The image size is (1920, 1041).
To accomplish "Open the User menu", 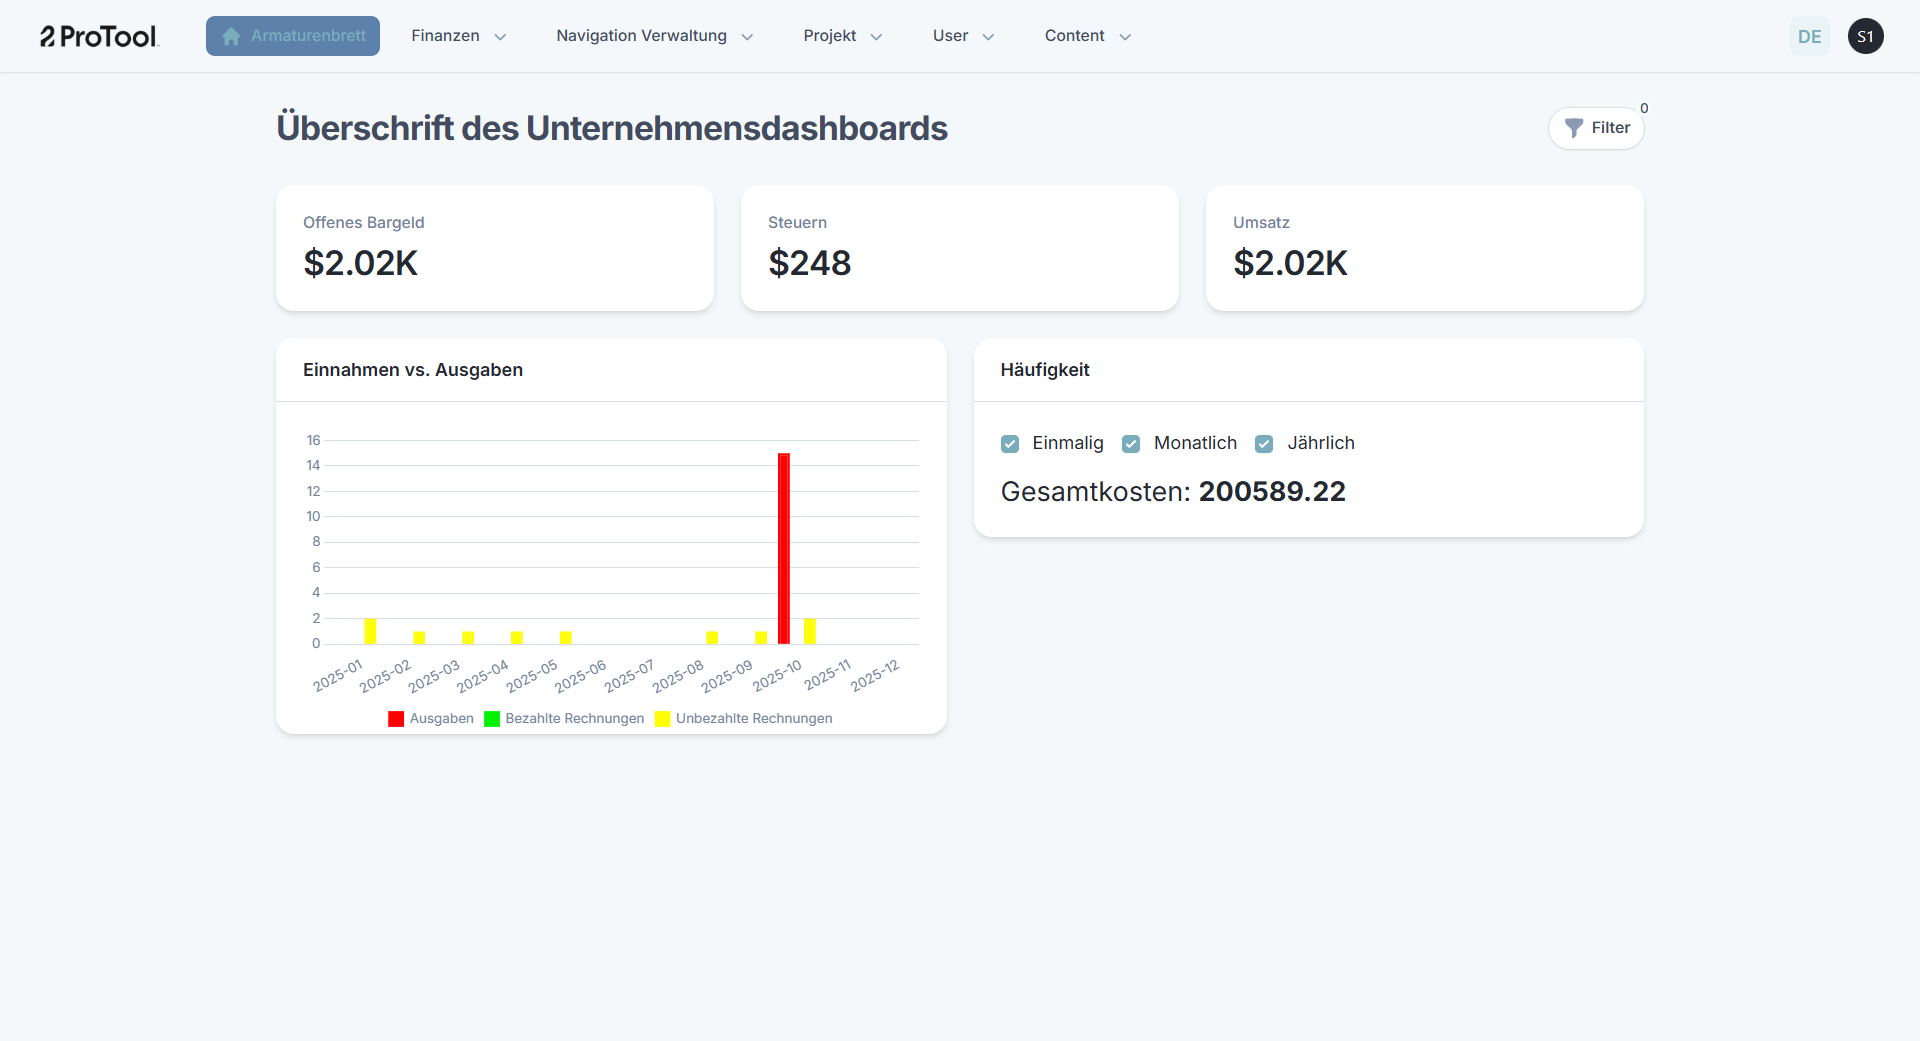I will [x=963, y=36].
